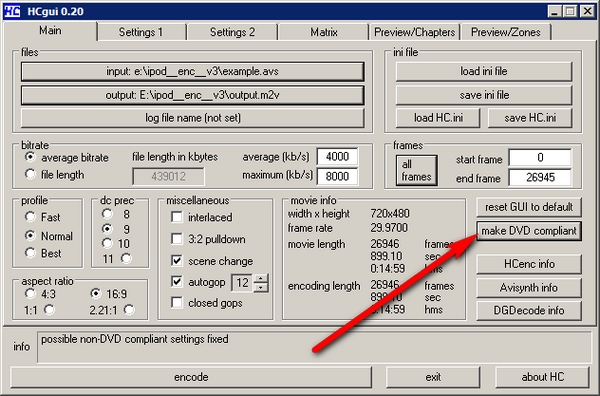
Task: Switch to the Settings 1 tab
Action: (x=141, y=32)
